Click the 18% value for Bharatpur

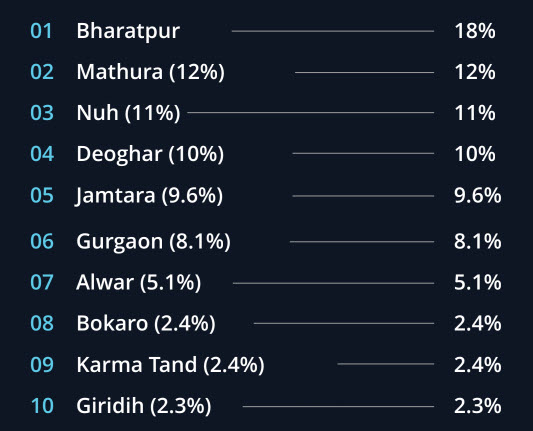click(475, 31)
